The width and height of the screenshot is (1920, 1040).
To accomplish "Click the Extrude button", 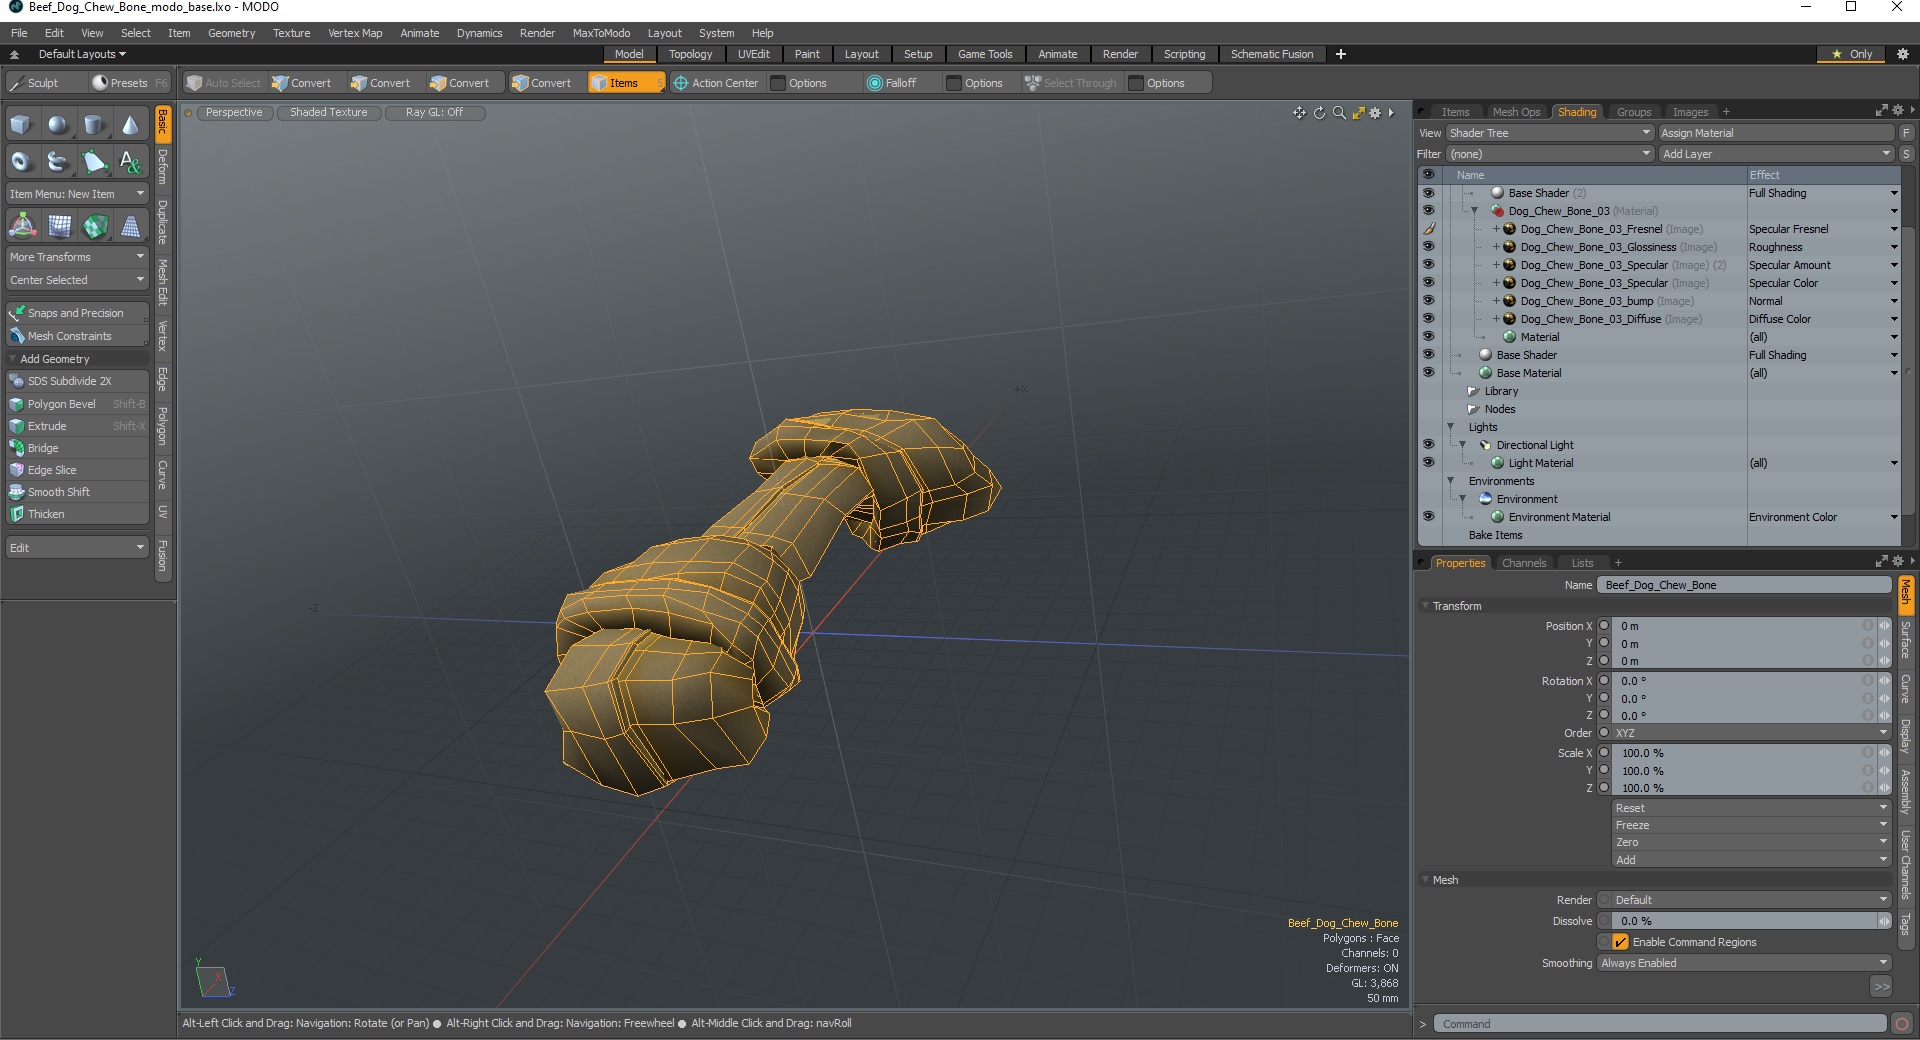I will (x=77, y=426).
